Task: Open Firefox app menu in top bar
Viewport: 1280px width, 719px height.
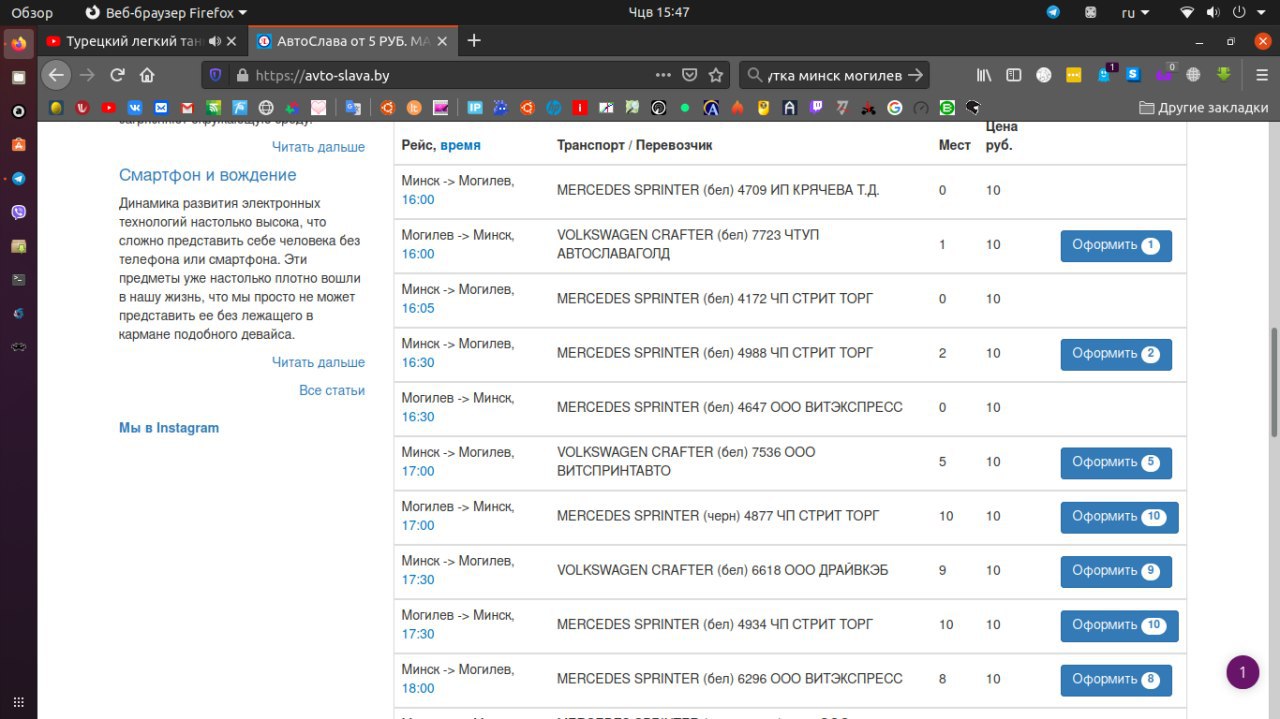Action: coord(166,12)
